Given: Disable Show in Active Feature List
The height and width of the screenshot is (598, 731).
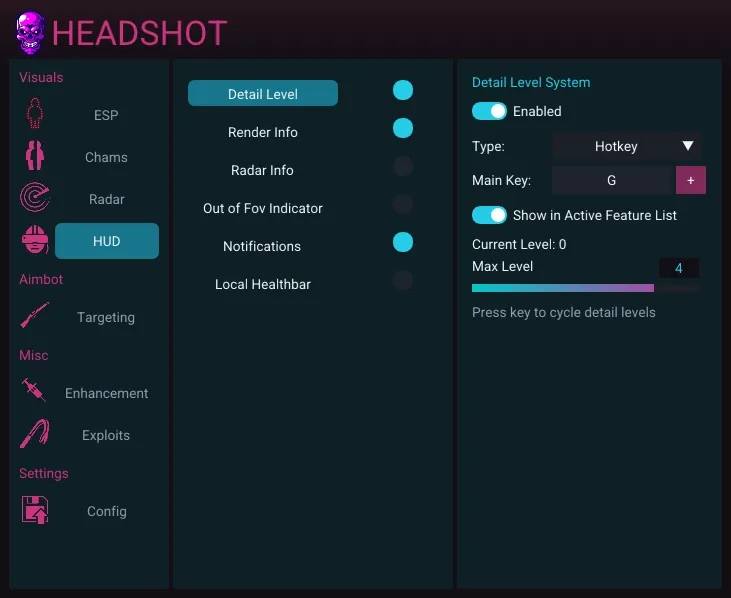Looking at the screenshot, I should point(490,215).
